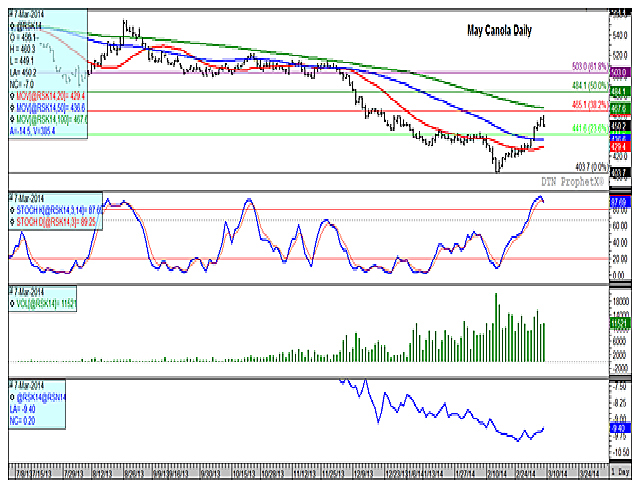
Task: Click the diamond marker beside MOV 20 legend
Action: [x=12, y=96]
